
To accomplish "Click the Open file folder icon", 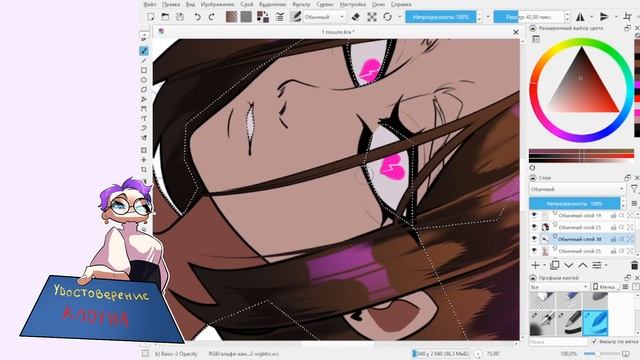I will (x=165, y=17).
